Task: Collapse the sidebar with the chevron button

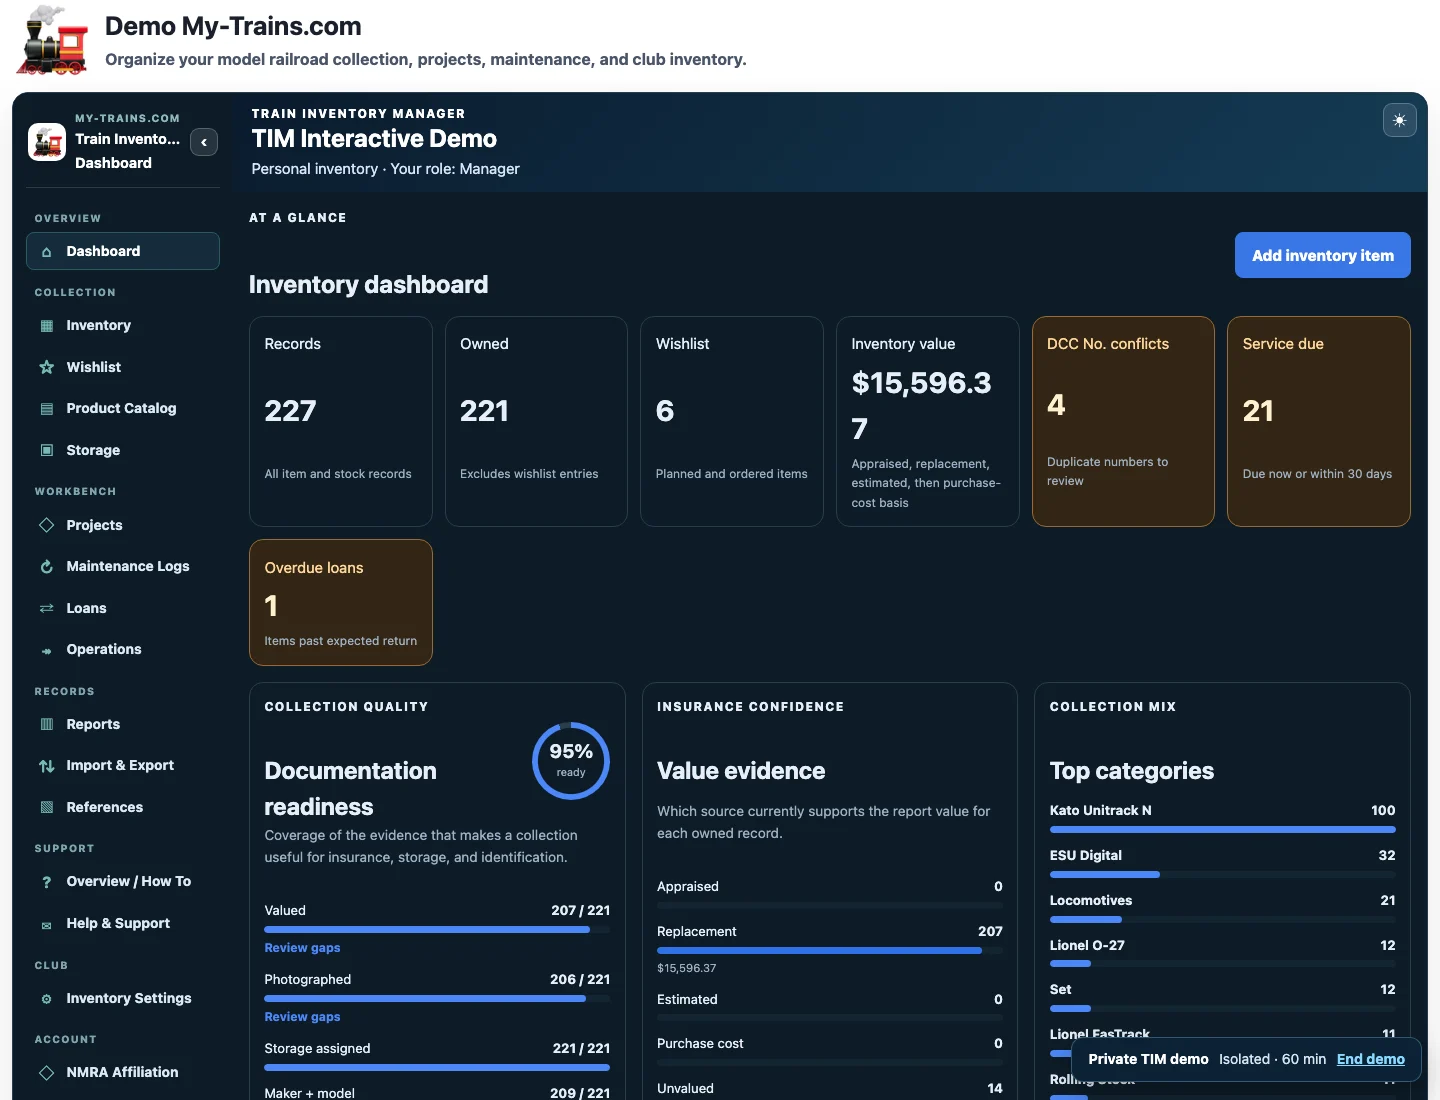Action: click(x=204, y=142)
